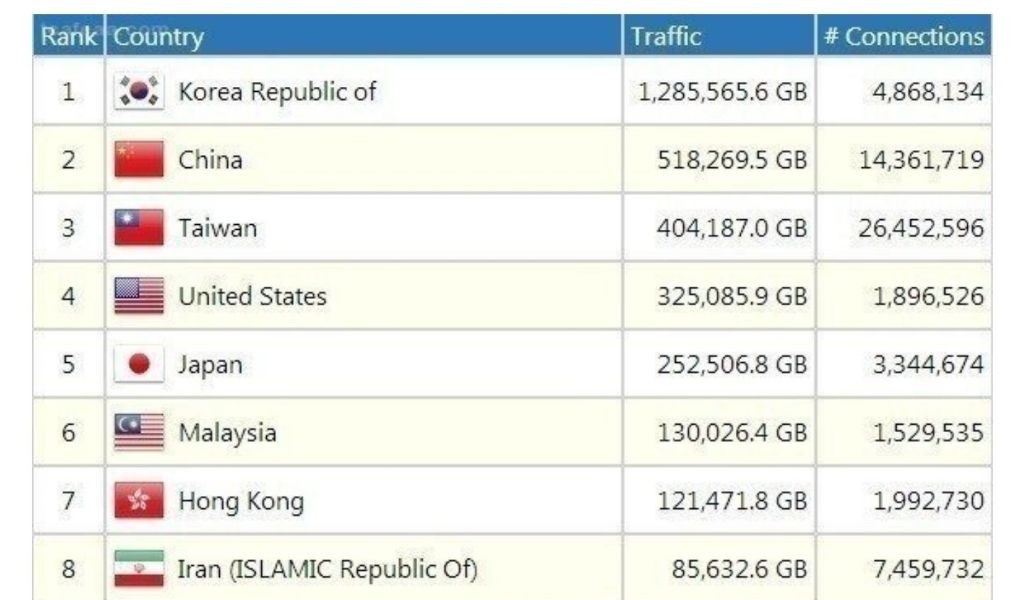Click the Malaysia flag icon
The width and height of the screenshot is (1024, 600).
coord(138,433)
